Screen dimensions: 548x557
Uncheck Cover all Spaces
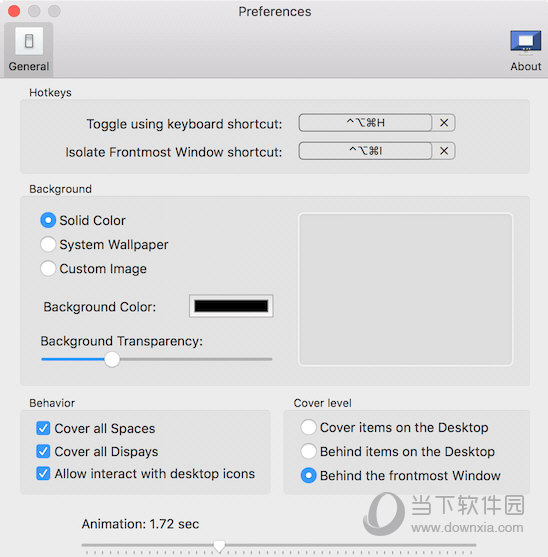(x=43, y=428)
